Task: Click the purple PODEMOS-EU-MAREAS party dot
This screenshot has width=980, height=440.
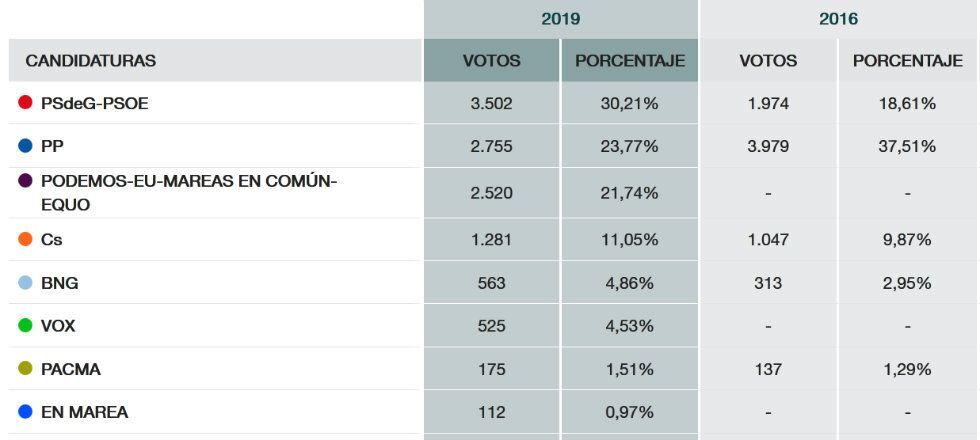Action: click(26, 181)
